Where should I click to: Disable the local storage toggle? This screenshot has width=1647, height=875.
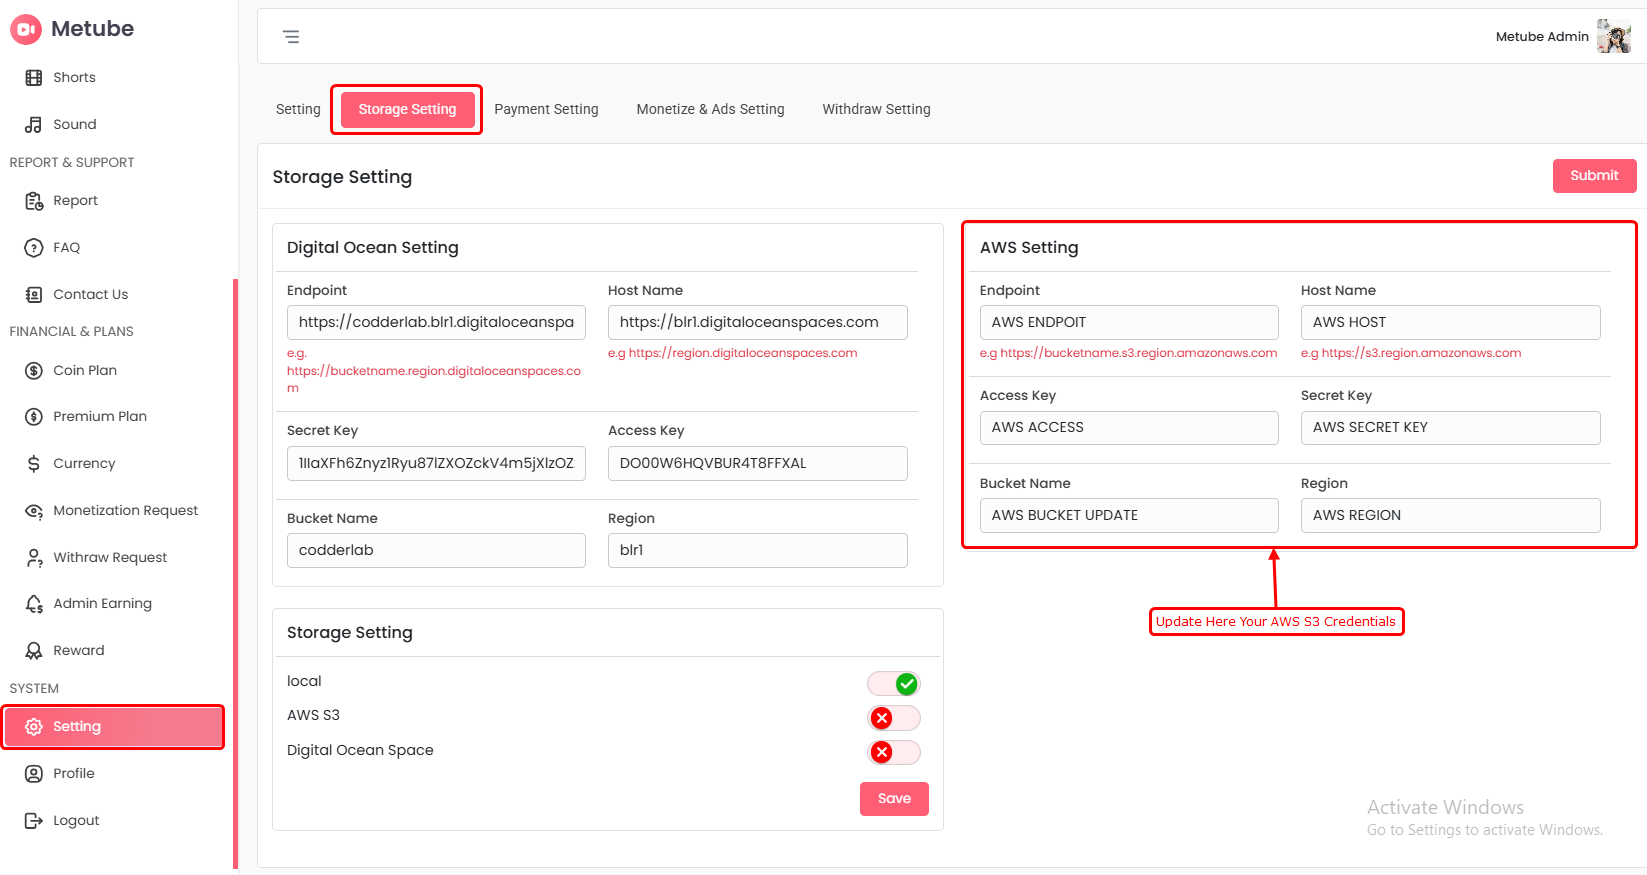(x=893, y=684)
